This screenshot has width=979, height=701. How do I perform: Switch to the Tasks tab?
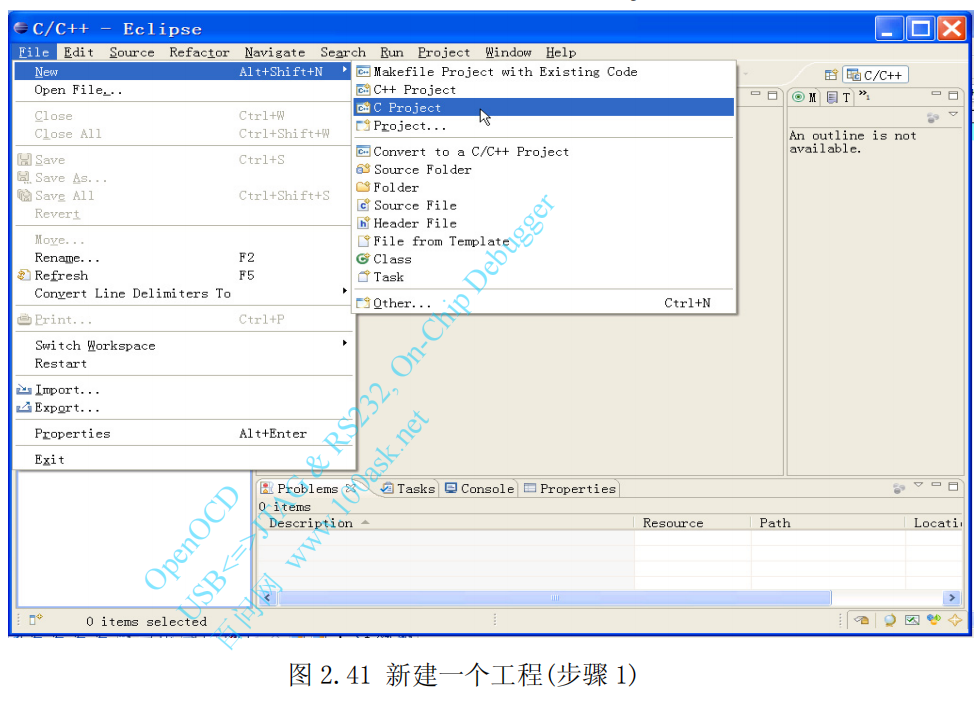click(x=409, y=488)
